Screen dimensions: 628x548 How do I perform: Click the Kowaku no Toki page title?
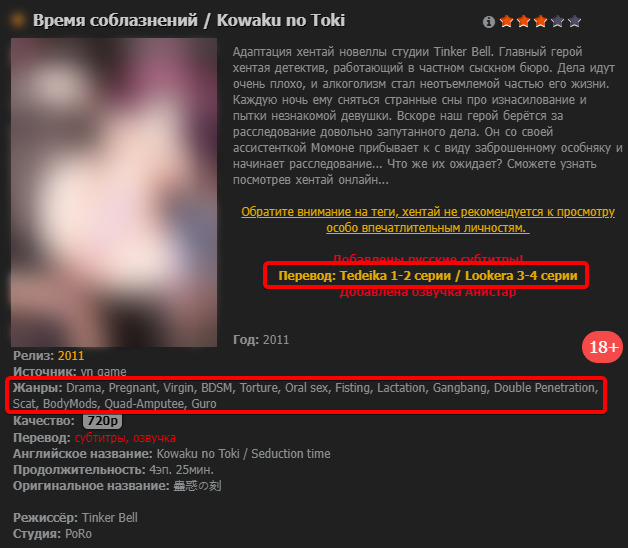point(189,20)
